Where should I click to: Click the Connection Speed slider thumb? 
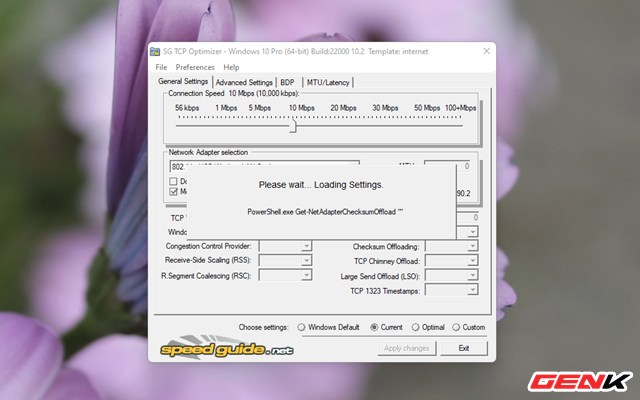(x=293, y=126)
